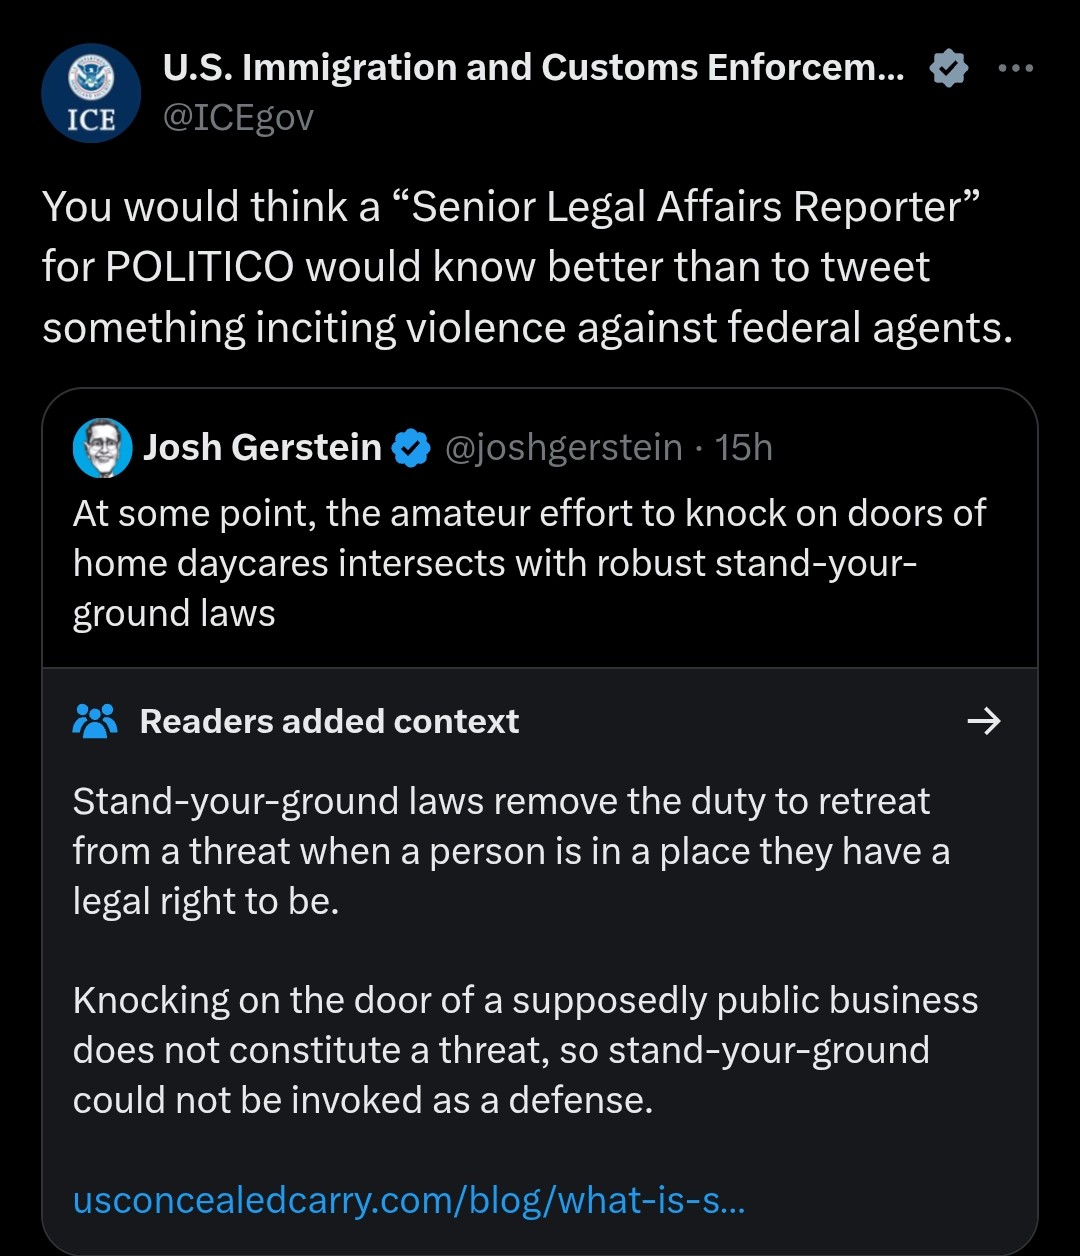Open the U.S. Immigration and Customs Enforcement account name

pos(533,68)
